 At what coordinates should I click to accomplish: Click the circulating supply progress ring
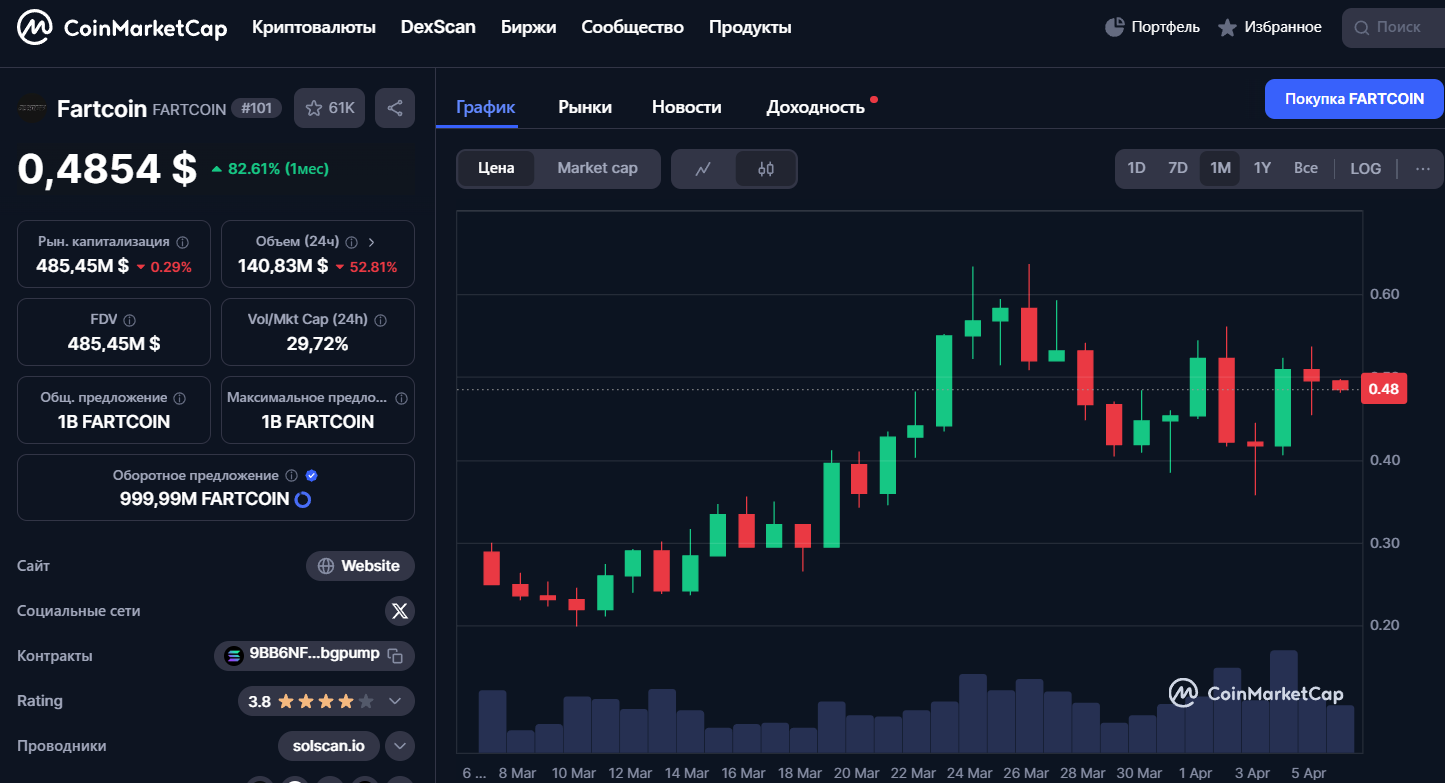pos(303,499)
